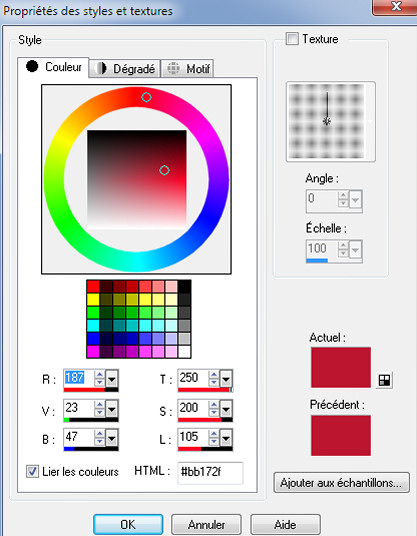417x536 pixels.
Task: Click the texture preview thumbnail
Action: pos(326,121)
